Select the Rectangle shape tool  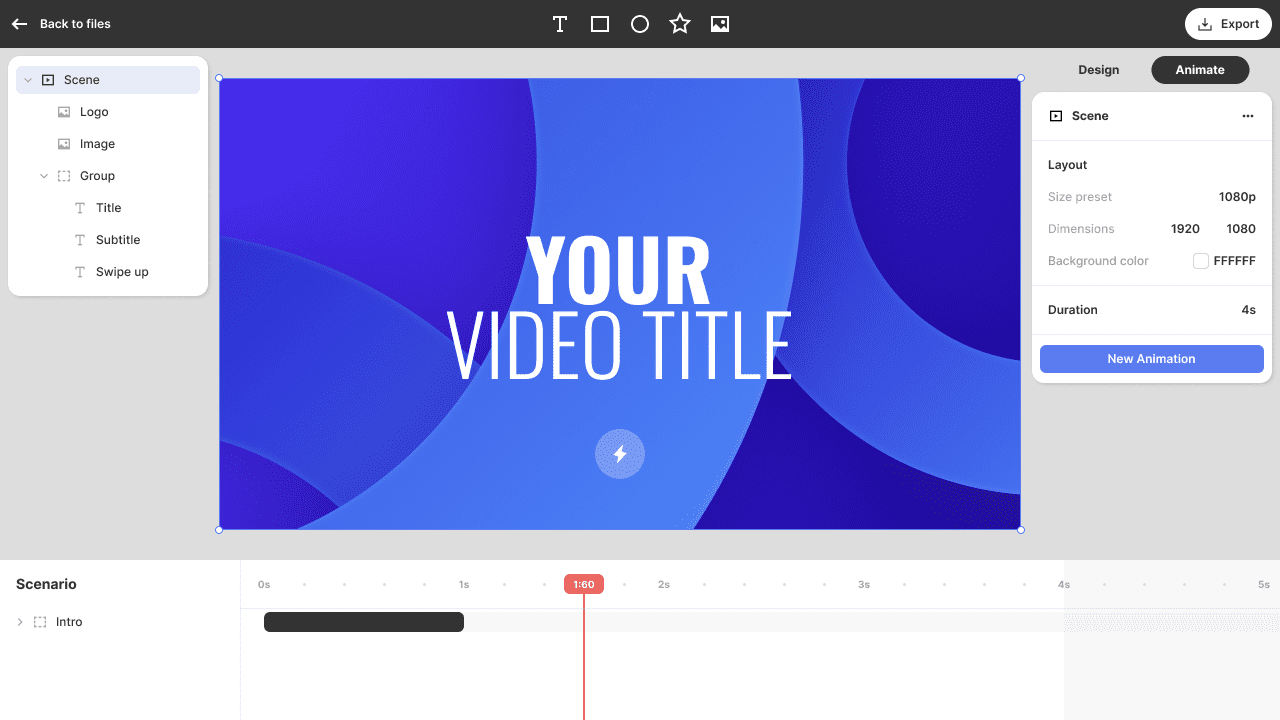click(600, 24)
